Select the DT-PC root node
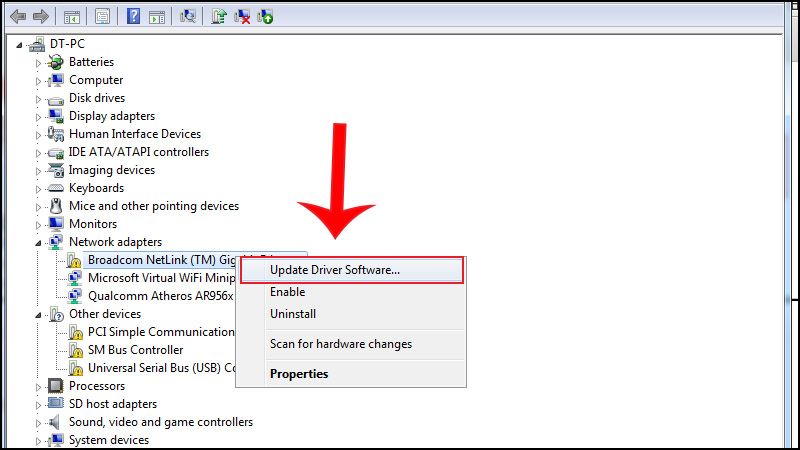The width and height of the screenshot is (800, 450). [x=67, y=44]
